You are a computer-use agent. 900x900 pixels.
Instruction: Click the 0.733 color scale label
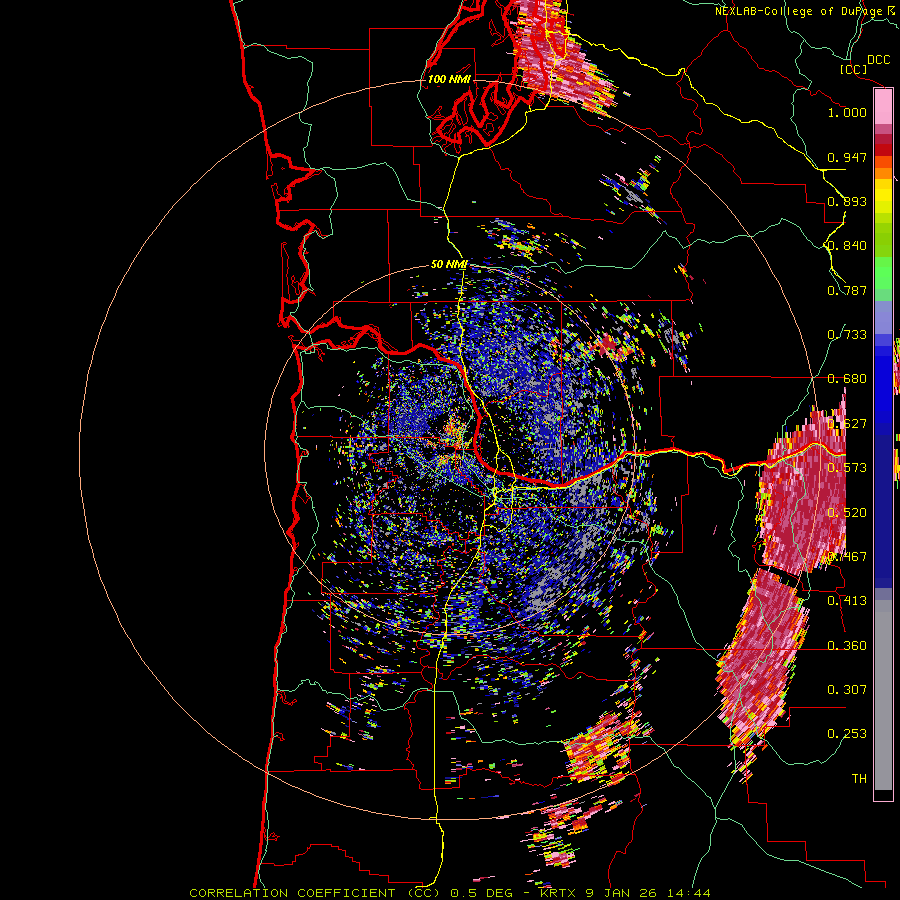click(847, 335)
